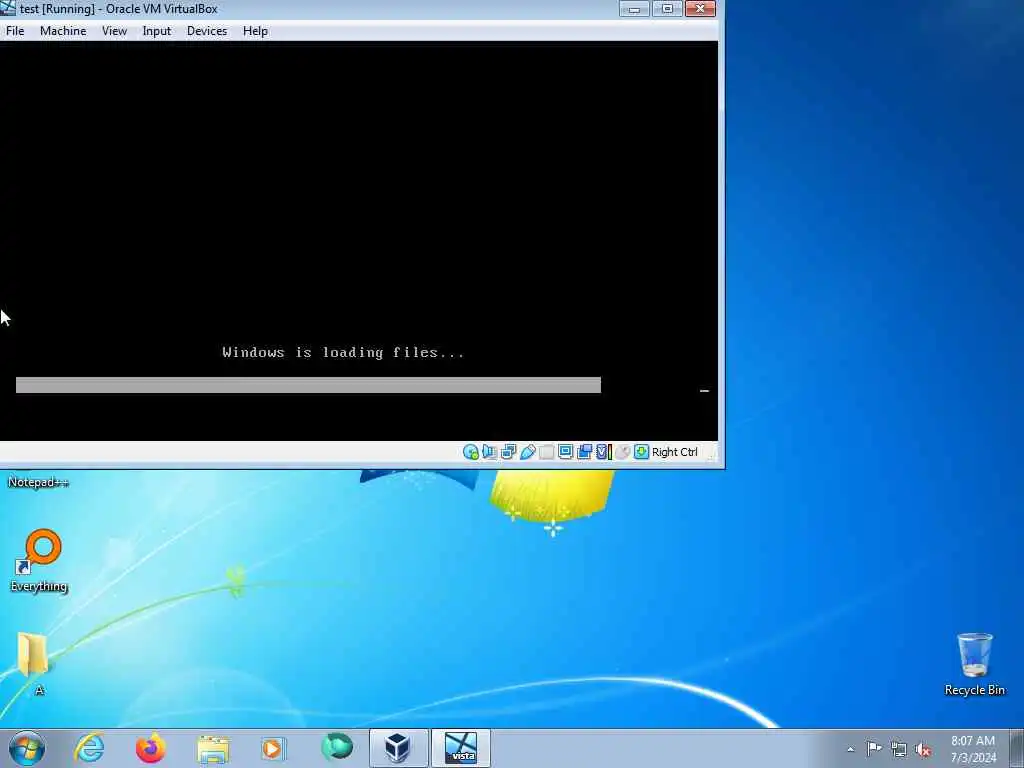1024x768 pixels.
Task: Select the Everything desktop shortcut
Action: [x=39, y=561]
